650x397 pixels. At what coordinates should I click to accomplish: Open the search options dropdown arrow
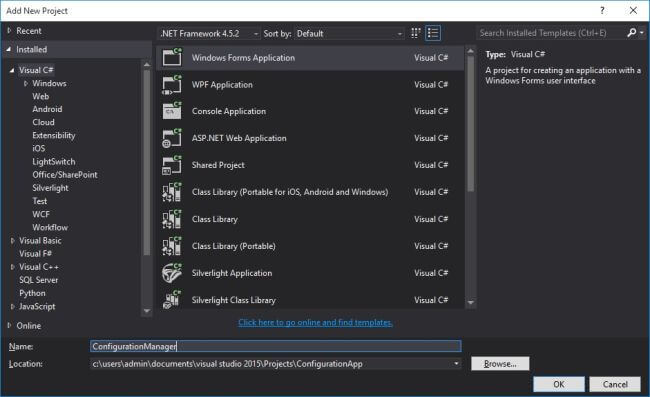click(642, 32)
